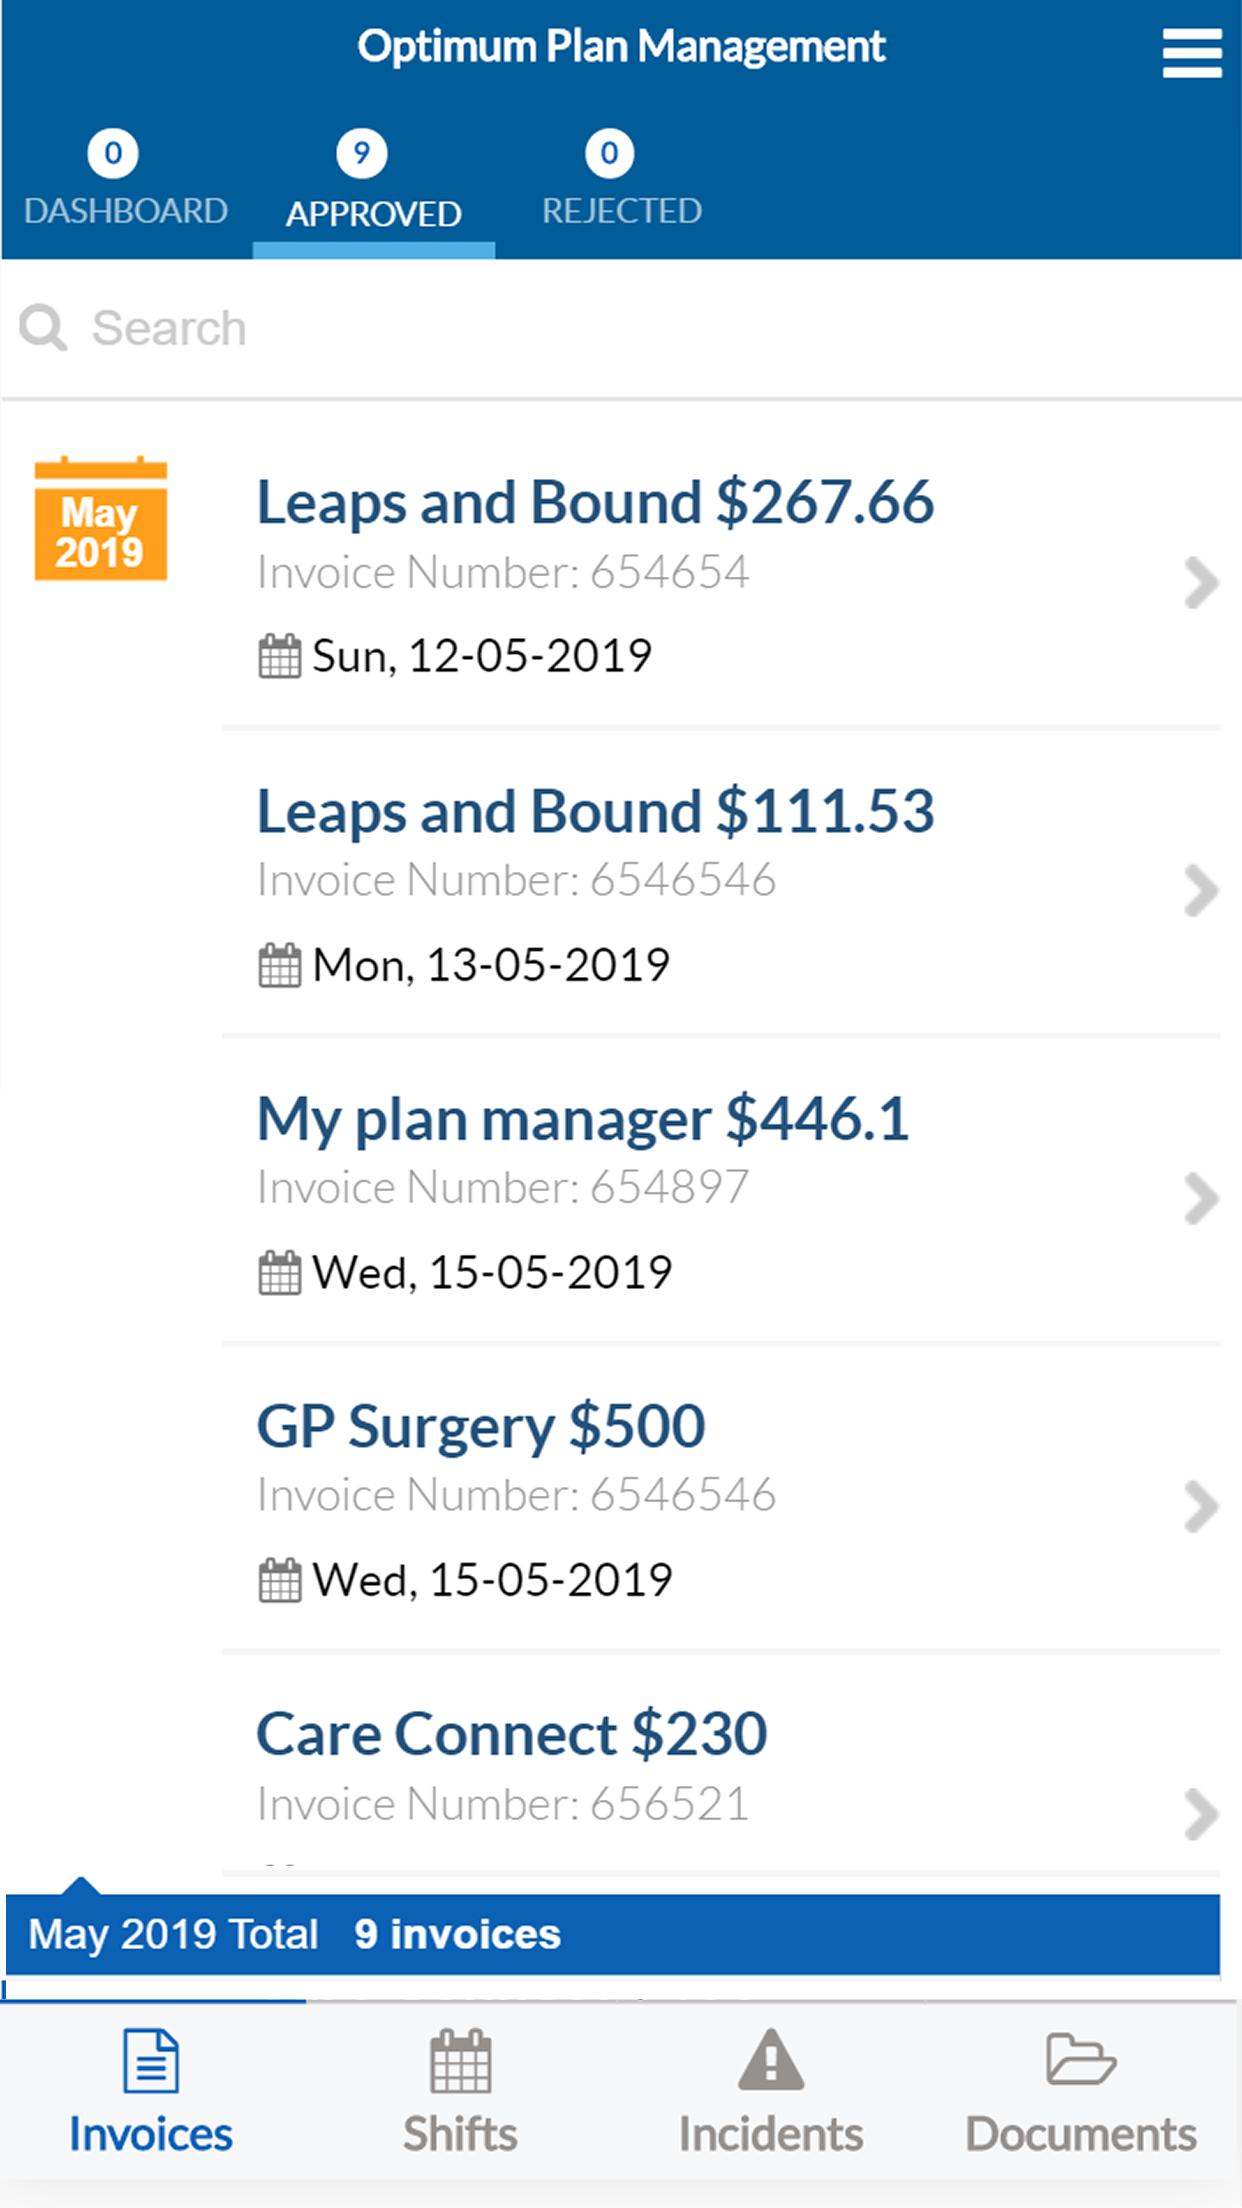
Task: Click the May 2019 Total bar
Action: (x=613, y=1934)
